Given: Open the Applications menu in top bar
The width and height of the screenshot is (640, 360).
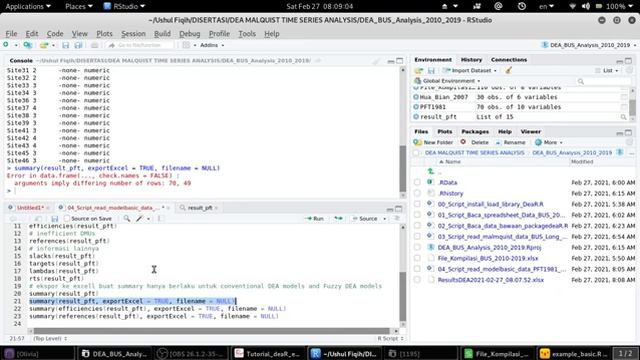Looking at the screenshot, I should [28, 6].
